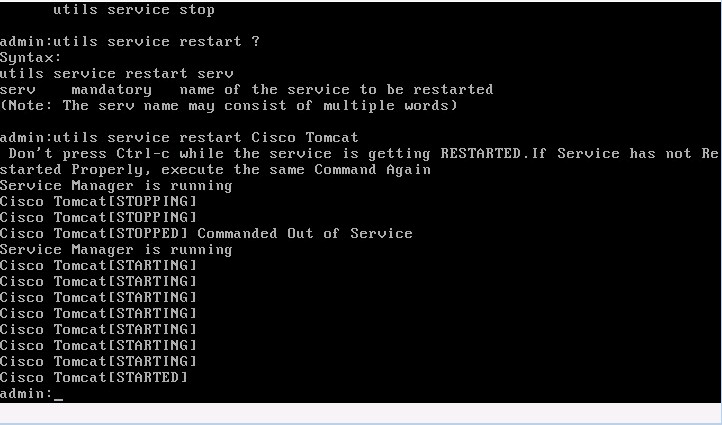Click the final admin: prompt line
Image resolution: width=722 pixels, height=425 pixels.
(31, 394)
